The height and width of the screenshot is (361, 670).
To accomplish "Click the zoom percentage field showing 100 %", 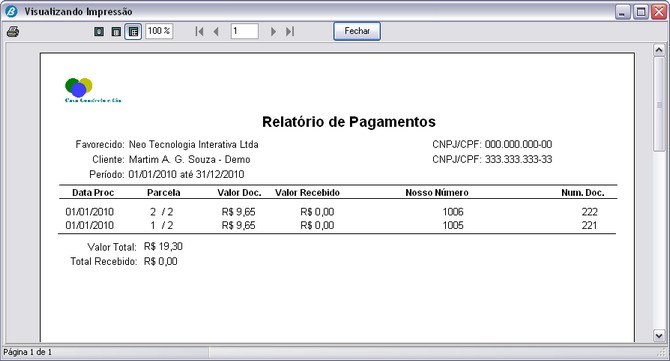I will (159, 31).
